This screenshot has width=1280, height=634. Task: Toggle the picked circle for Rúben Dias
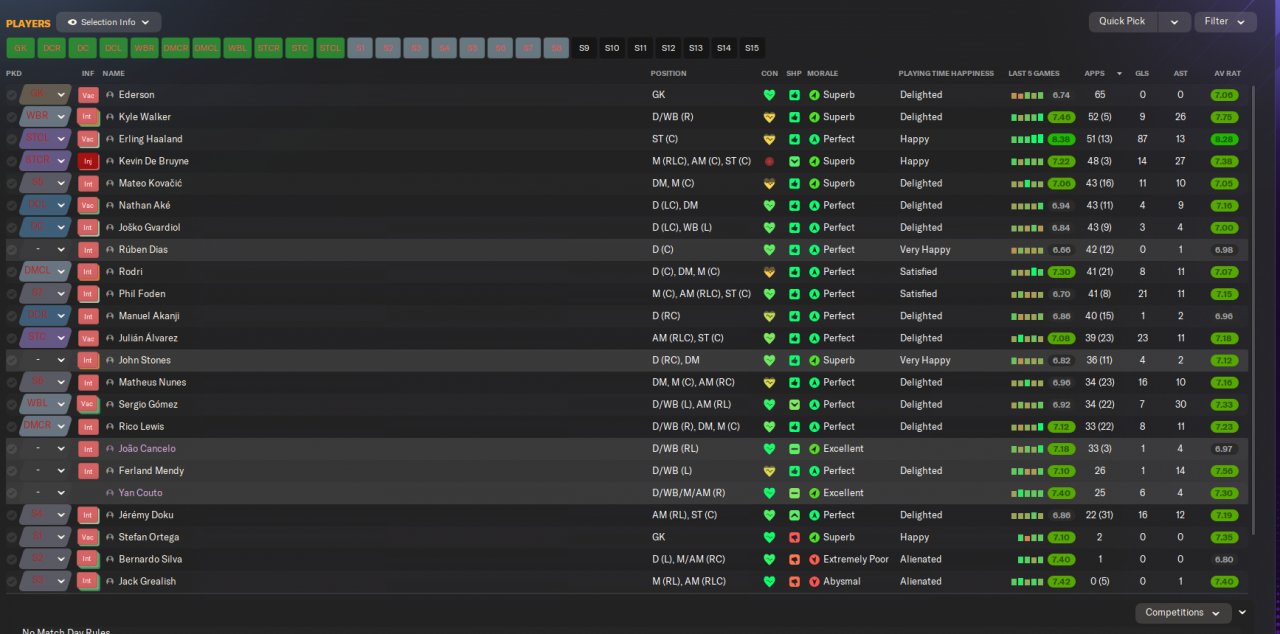(12, 250)
